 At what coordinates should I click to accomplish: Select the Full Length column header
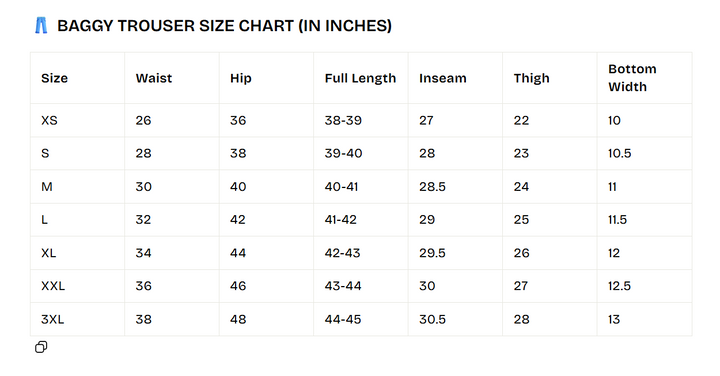(x=360, y=78)
